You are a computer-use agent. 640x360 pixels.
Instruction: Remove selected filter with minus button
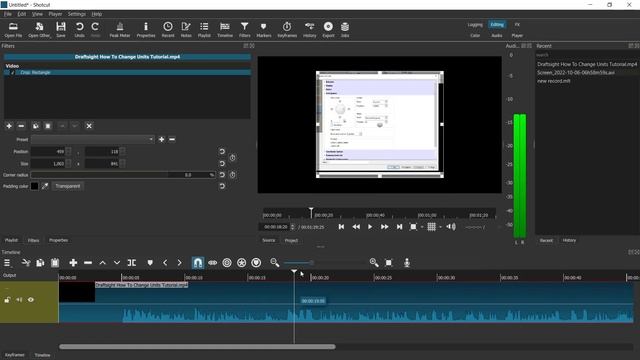[x=21, y=126]
